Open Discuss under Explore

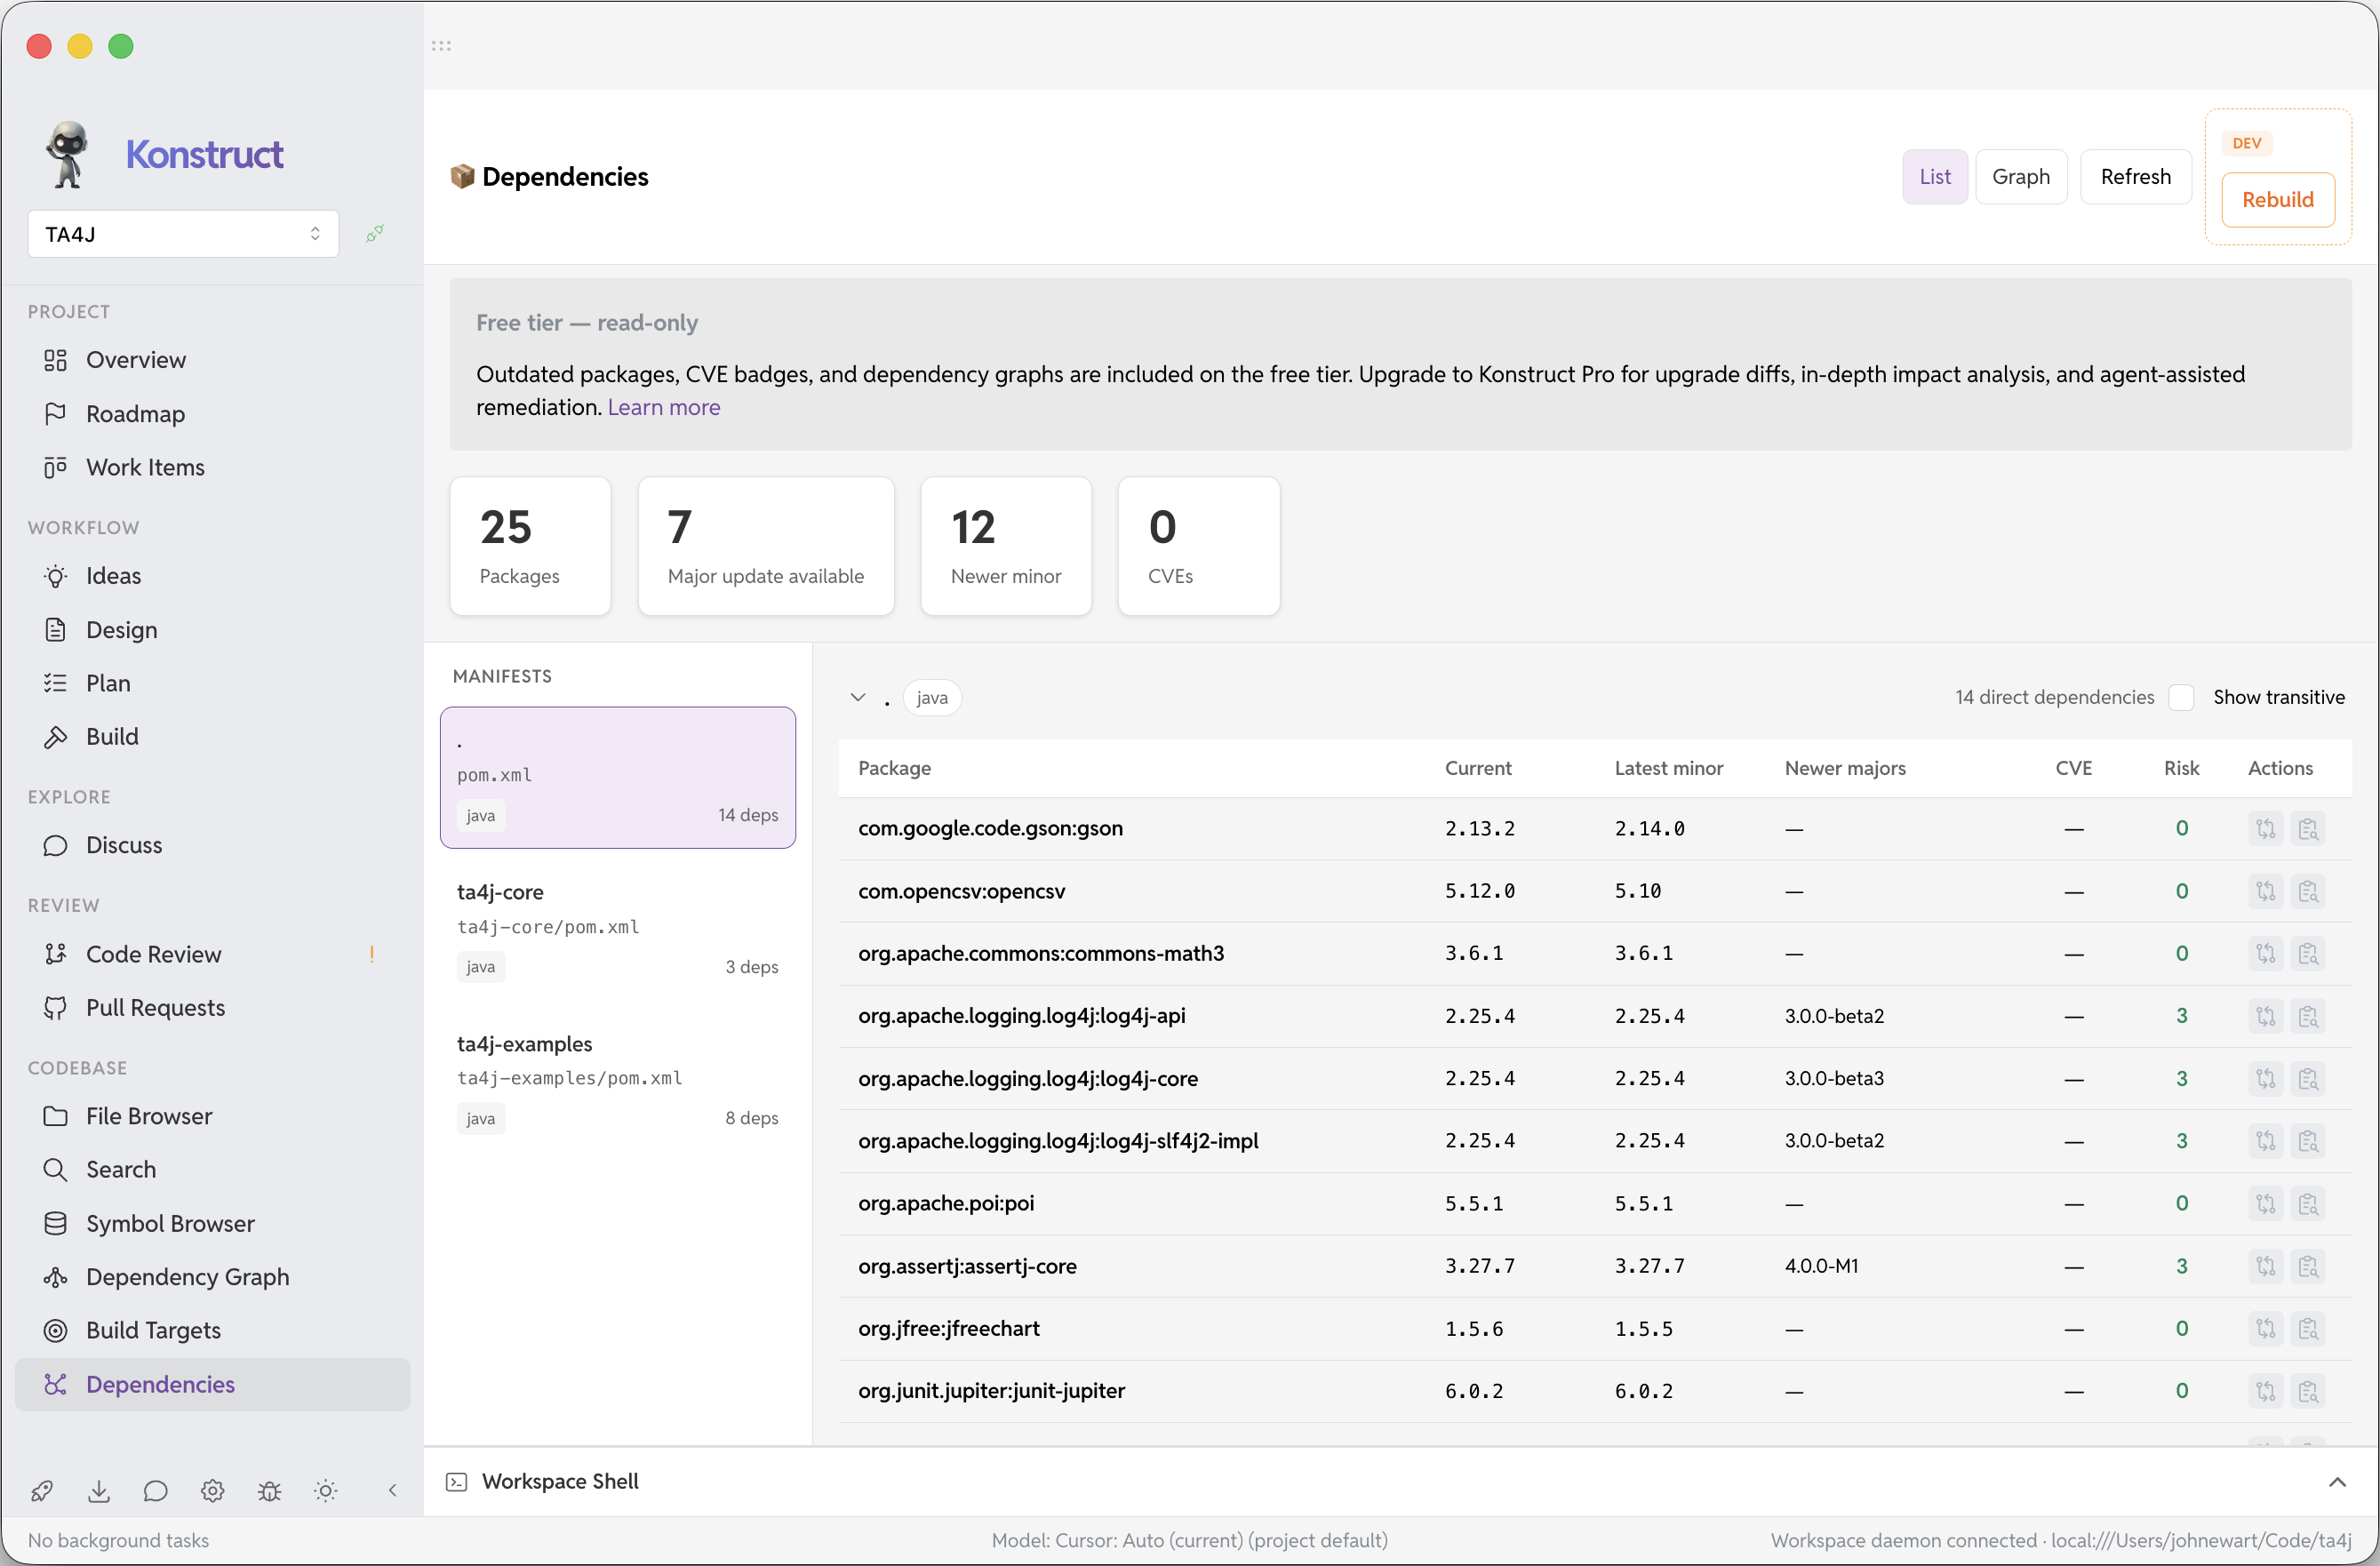tap(212, 846)
